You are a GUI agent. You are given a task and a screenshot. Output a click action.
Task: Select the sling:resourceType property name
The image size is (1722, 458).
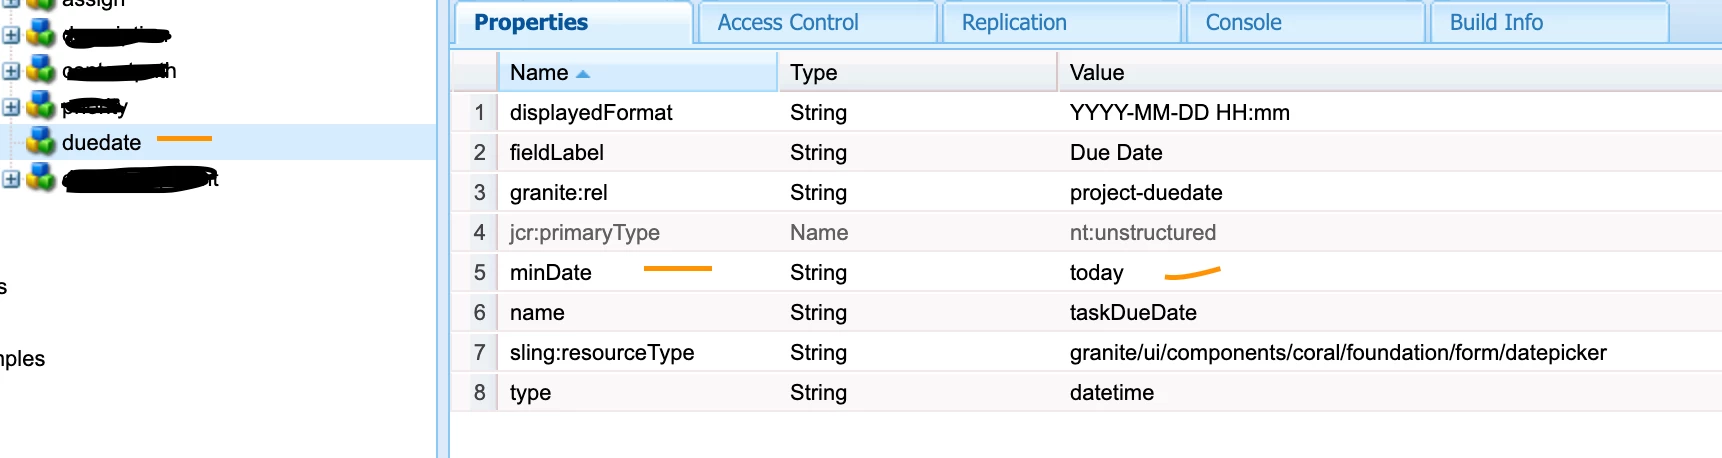[602, 353]
